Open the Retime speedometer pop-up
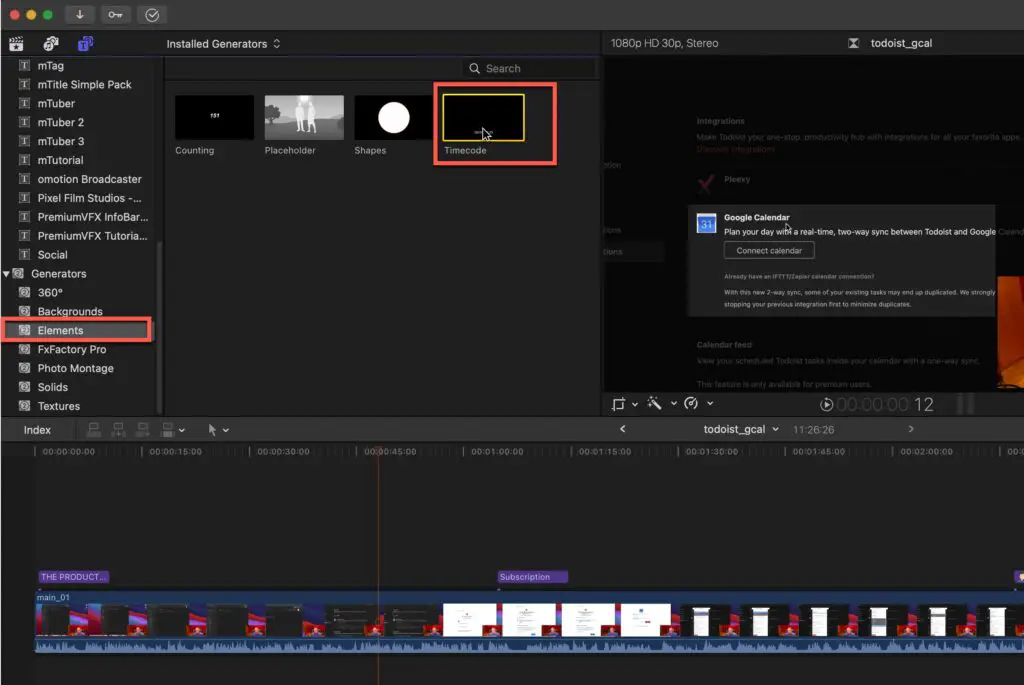The height and width of the screenshot is (685, 1024). coord(698,404)
